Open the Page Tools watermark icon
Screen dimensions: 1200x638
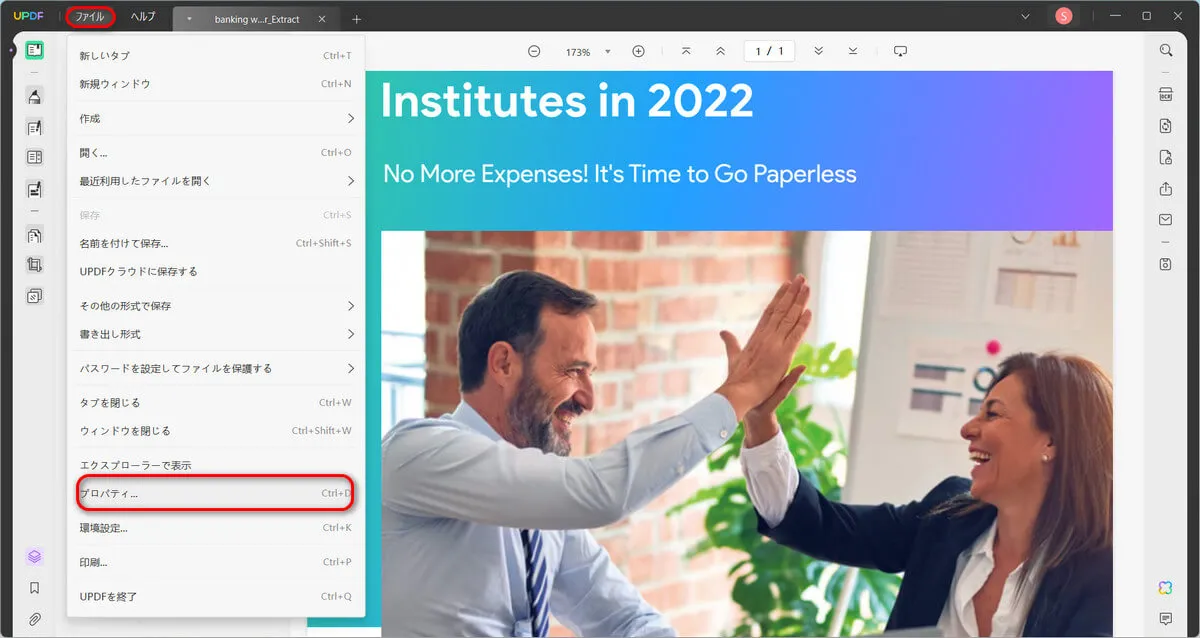tap(35, 296)
